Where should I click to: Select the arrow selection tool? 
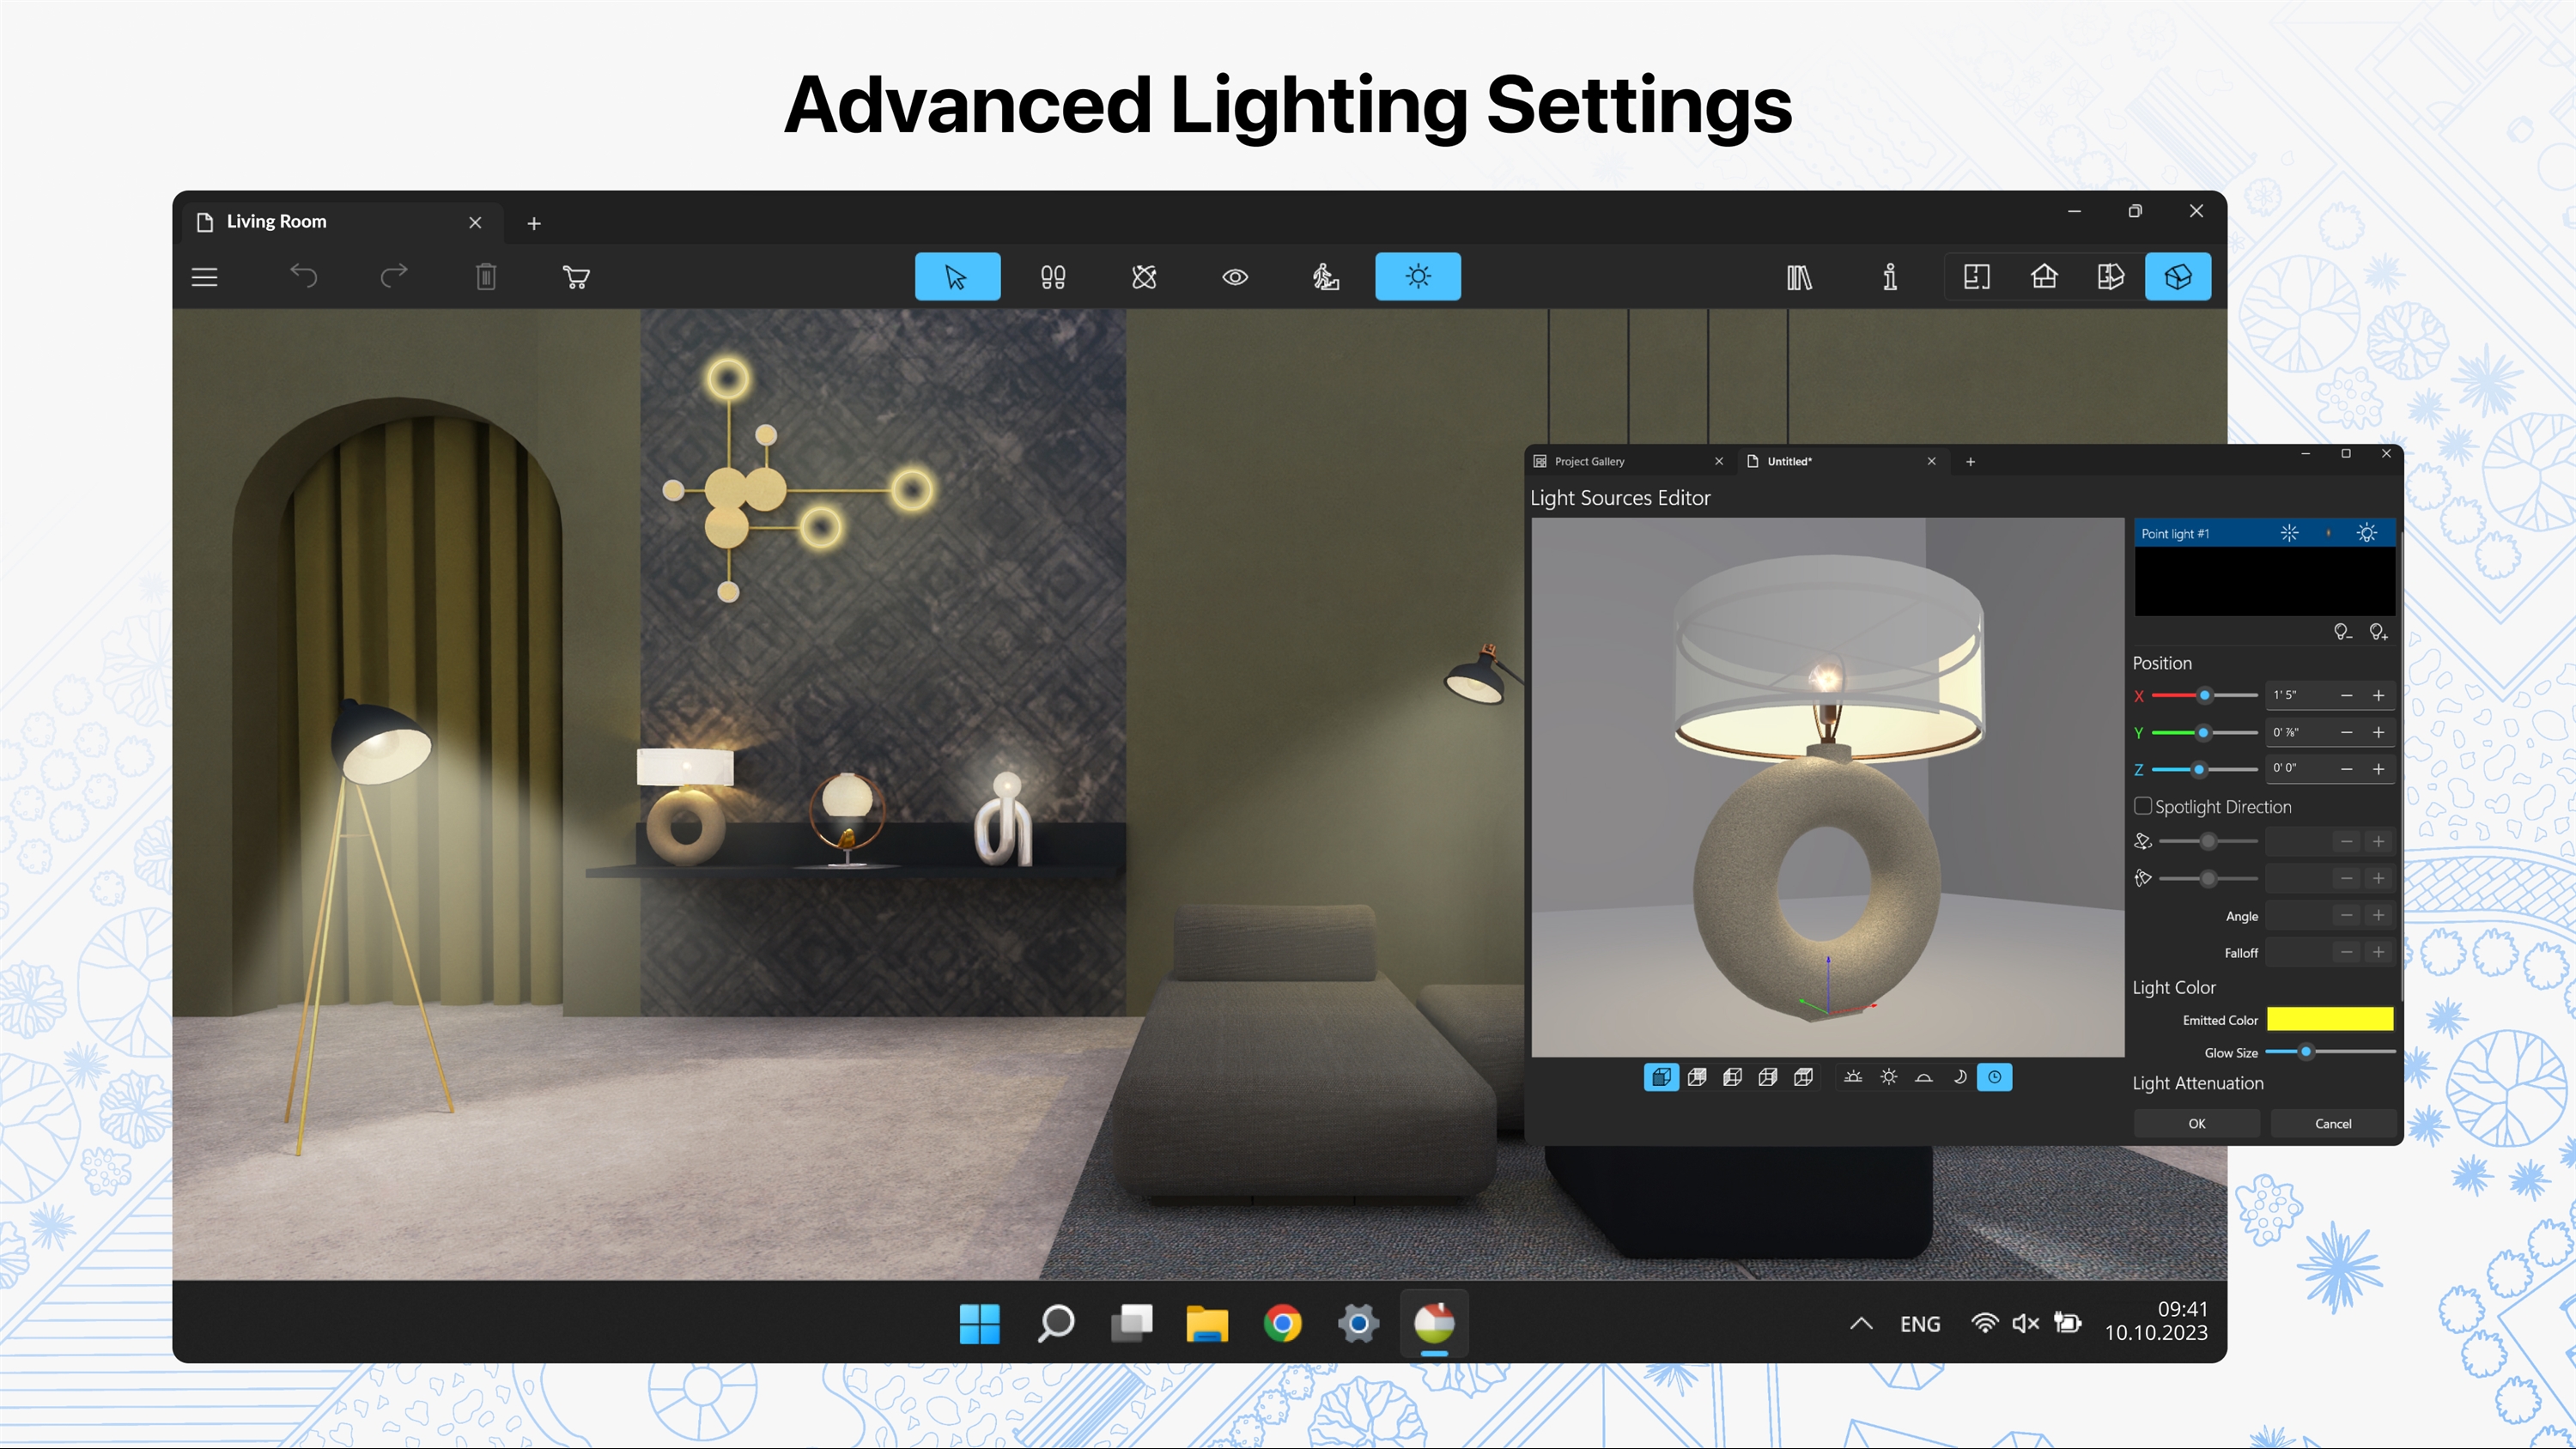[956, 277]
